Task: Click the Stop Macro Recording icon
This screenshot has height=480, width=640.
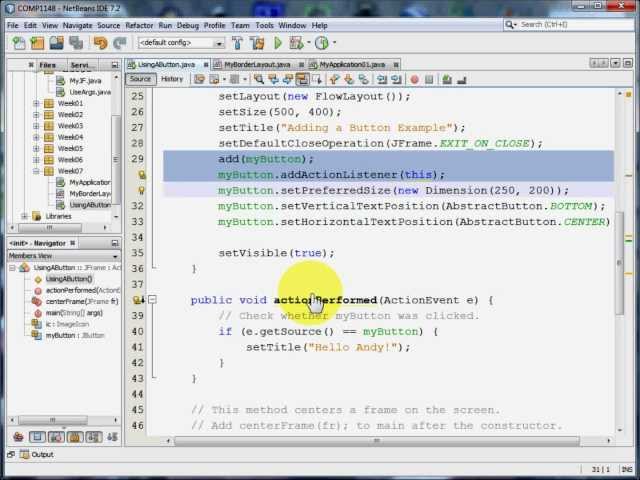Action: coord(429,80)
